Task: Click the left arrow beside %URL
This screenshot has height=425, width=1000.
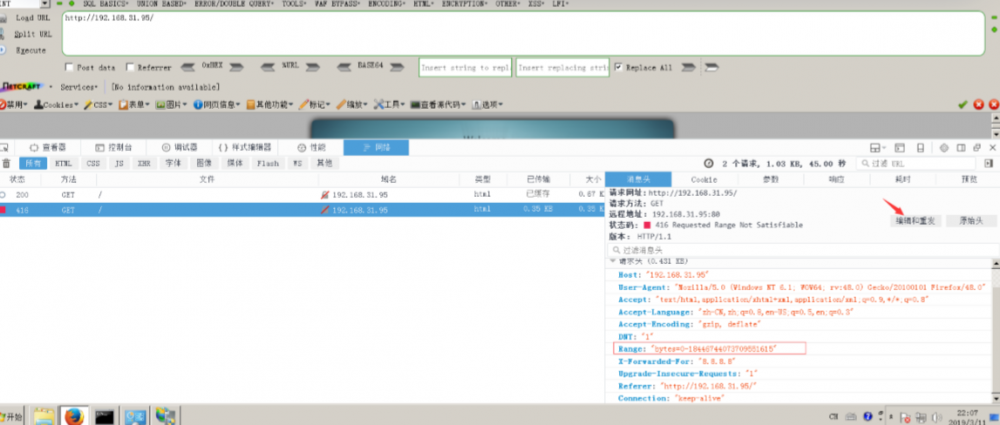Action: 268,67
